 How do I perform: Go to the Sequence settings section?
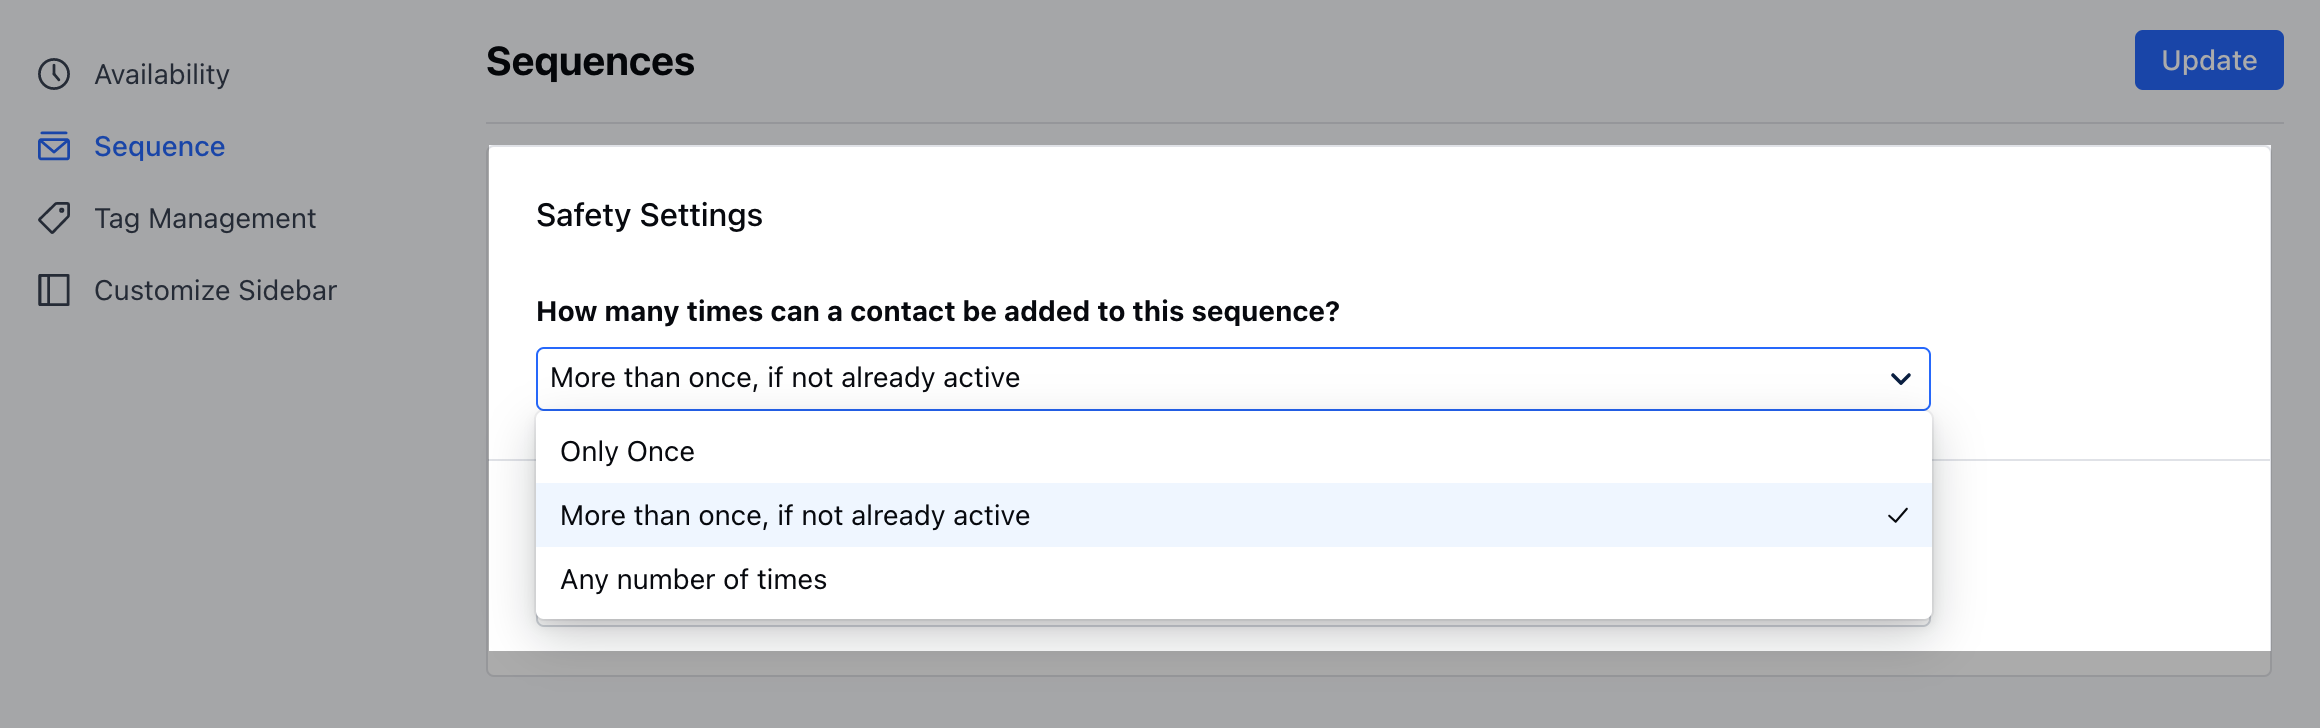159,146
